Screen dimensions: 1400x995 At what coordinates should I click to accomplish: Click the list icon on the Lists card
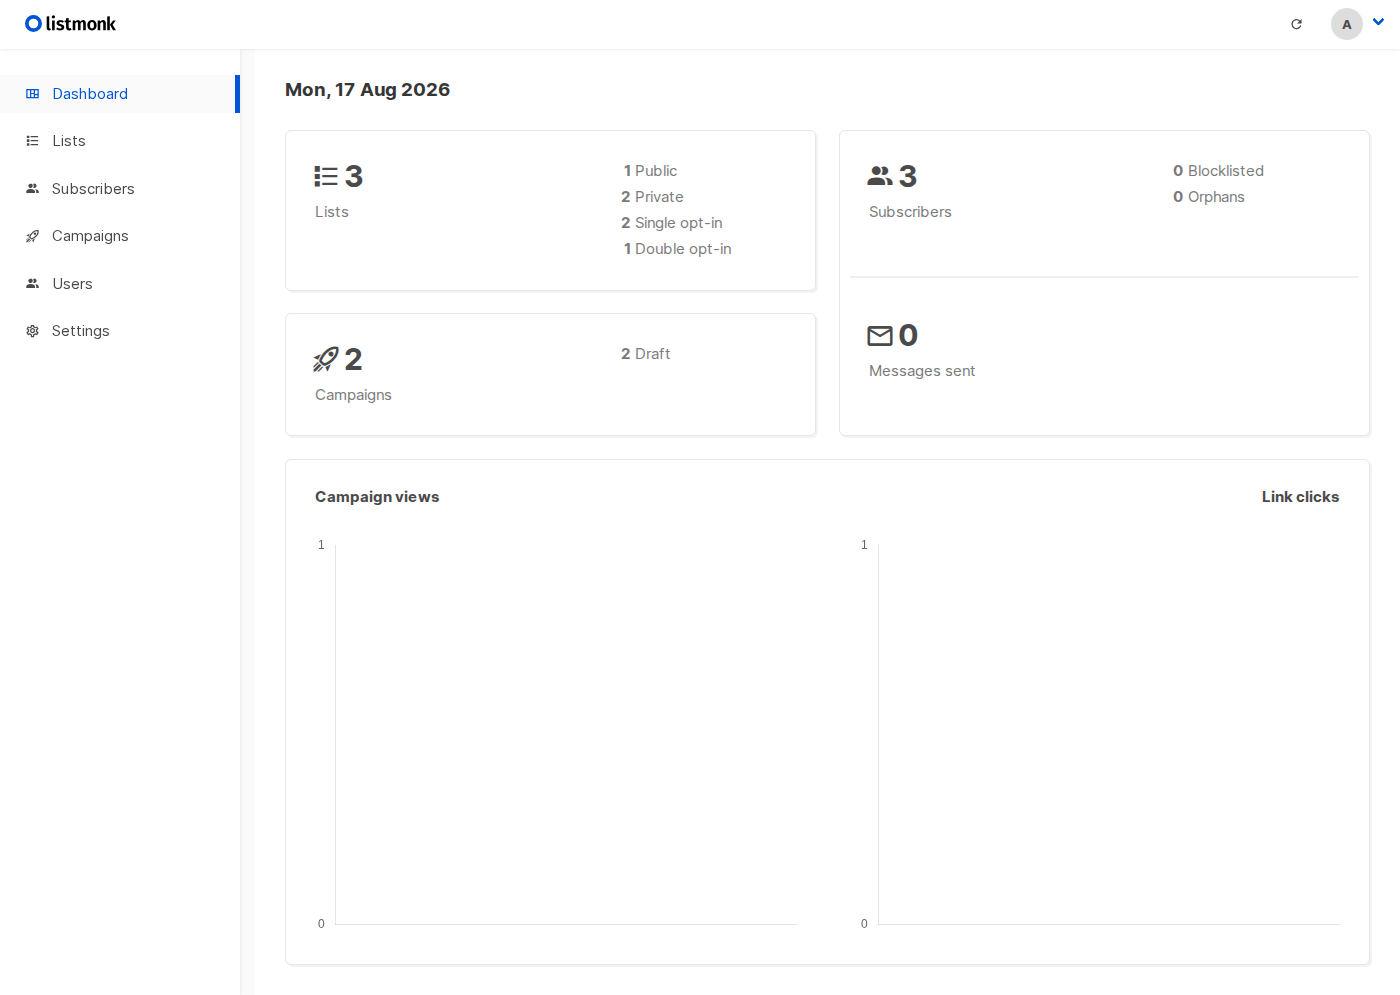(326, 177)
